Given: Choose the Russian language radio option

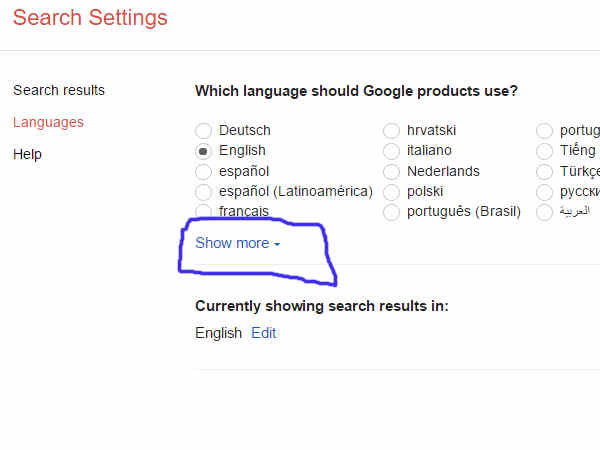Looking at the screenshot, I should tap(544, 192).
